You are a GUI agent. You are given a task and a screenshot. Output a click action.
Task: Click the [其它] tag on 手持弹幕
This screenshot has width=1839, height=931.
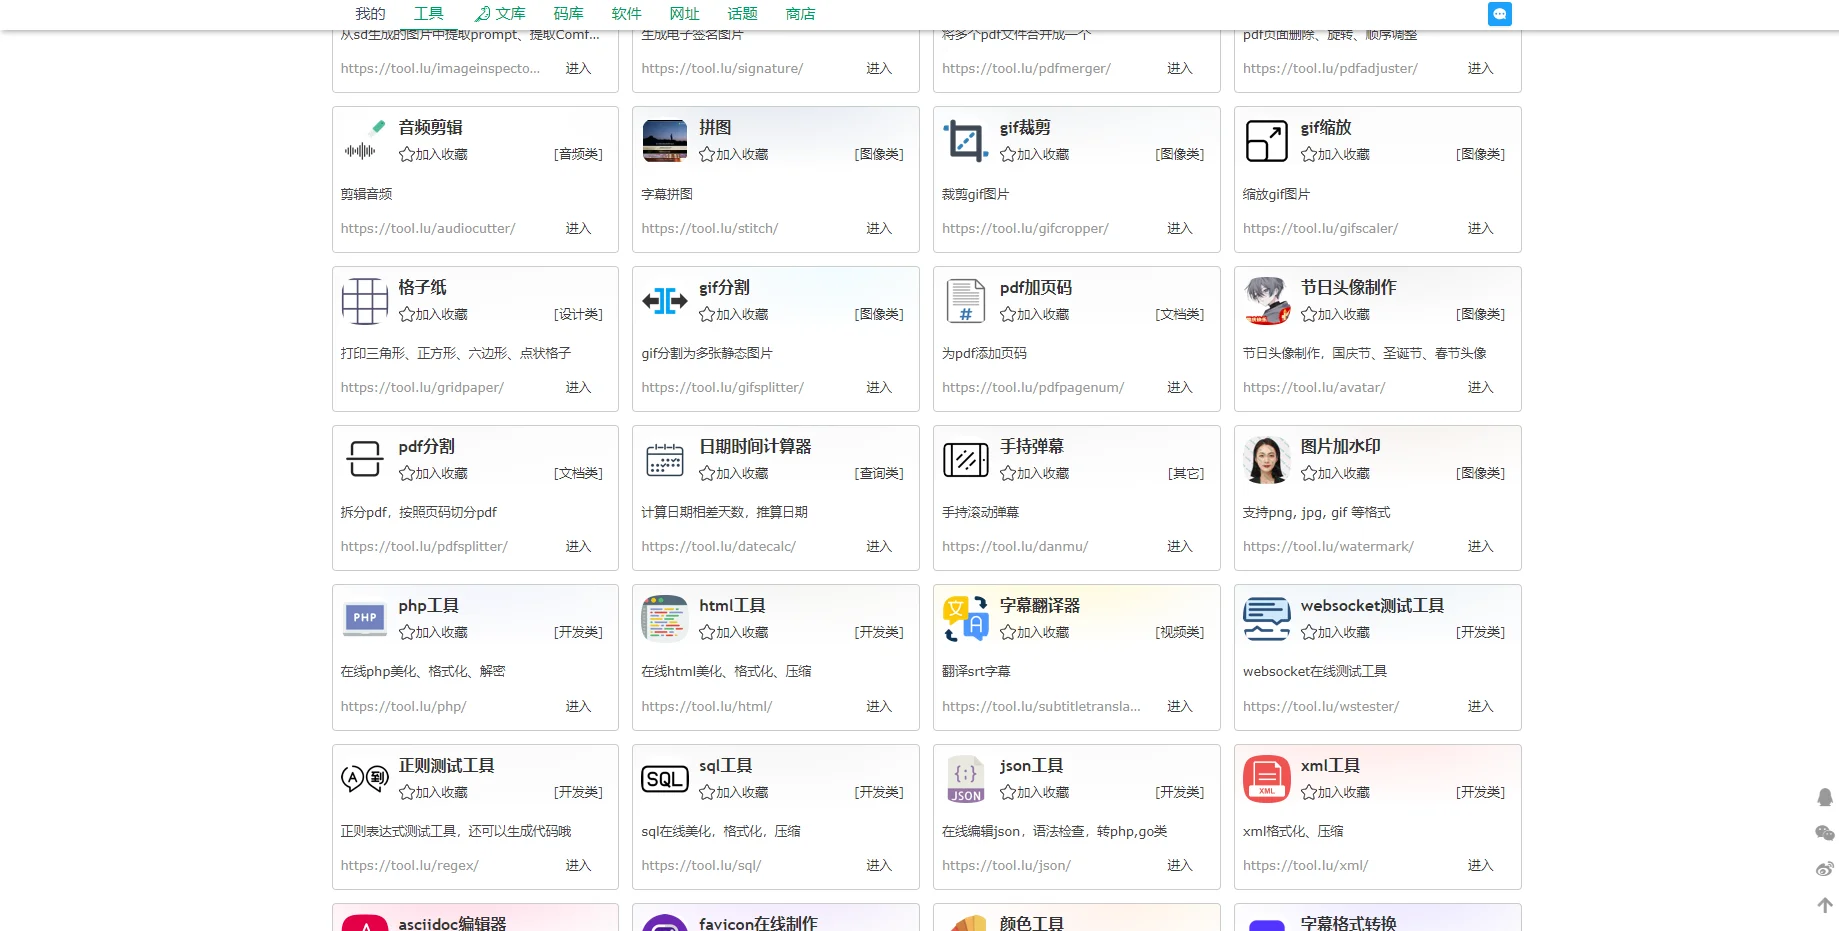1186,473
